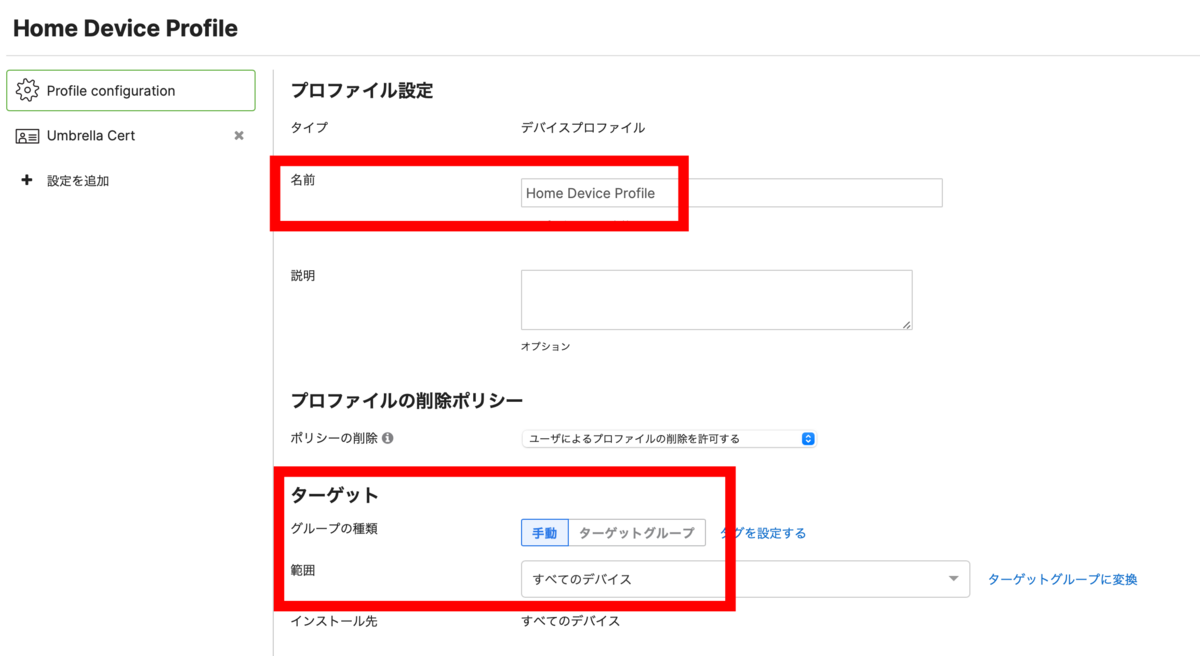Click the stepper arrows on the deletion policy selector
Screen dimensions: 1200x656
[x=807, y=438]
